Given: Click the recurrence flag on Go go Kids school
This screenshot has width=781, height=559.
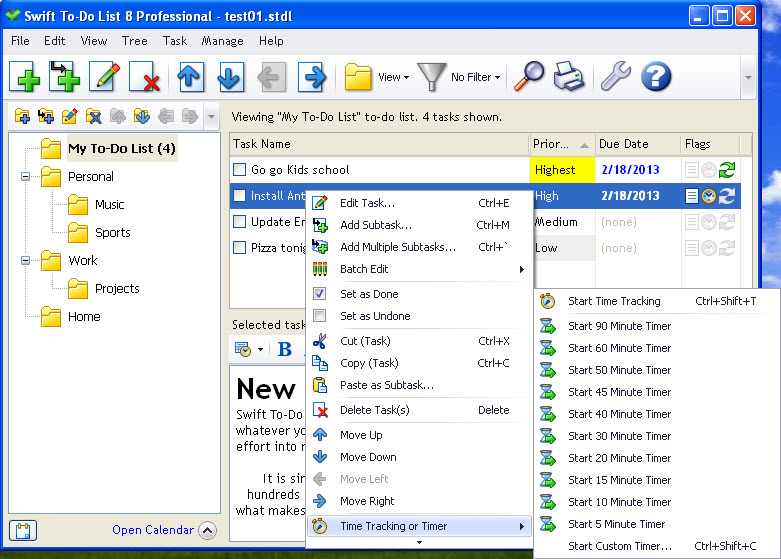Looking at the screenshot, I should click(727, 170).
